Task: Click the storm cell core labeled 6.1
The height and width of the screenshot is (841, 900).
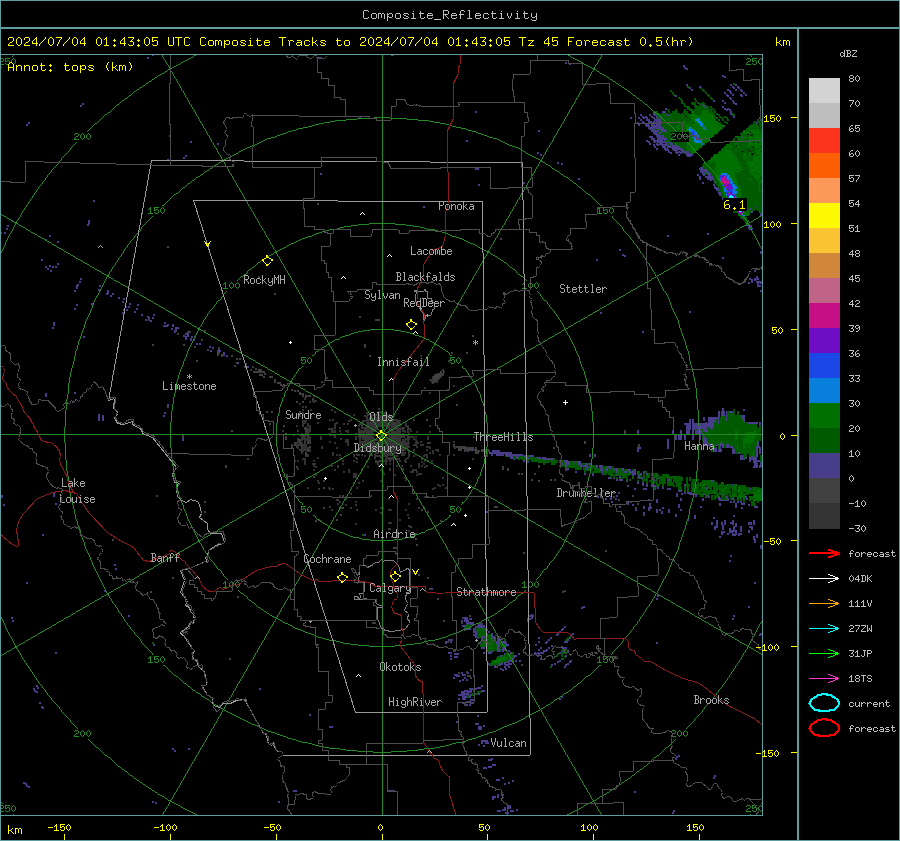Action: (727, 184)
